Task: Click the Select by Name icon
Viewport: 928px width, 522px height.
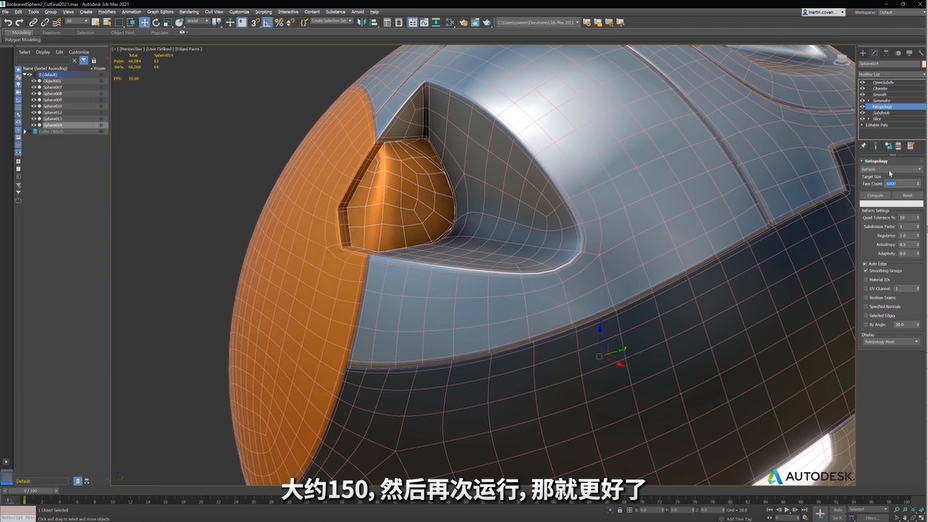Action: [107, 22]
